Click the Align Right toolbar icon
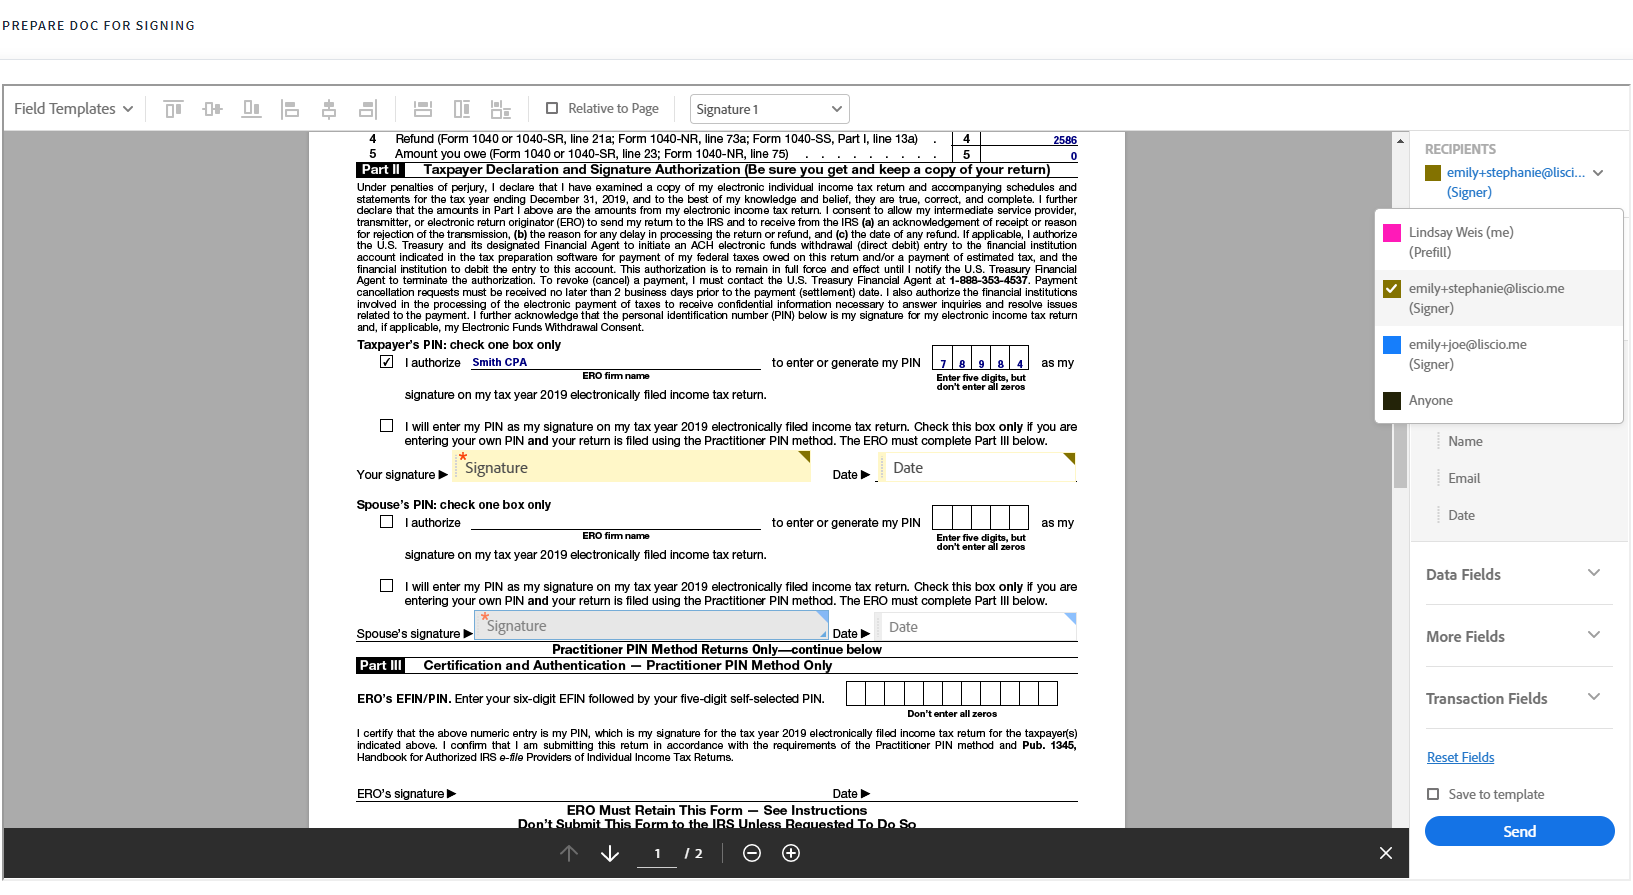This screenshot has height=895, width=1633. coord(368,109)
